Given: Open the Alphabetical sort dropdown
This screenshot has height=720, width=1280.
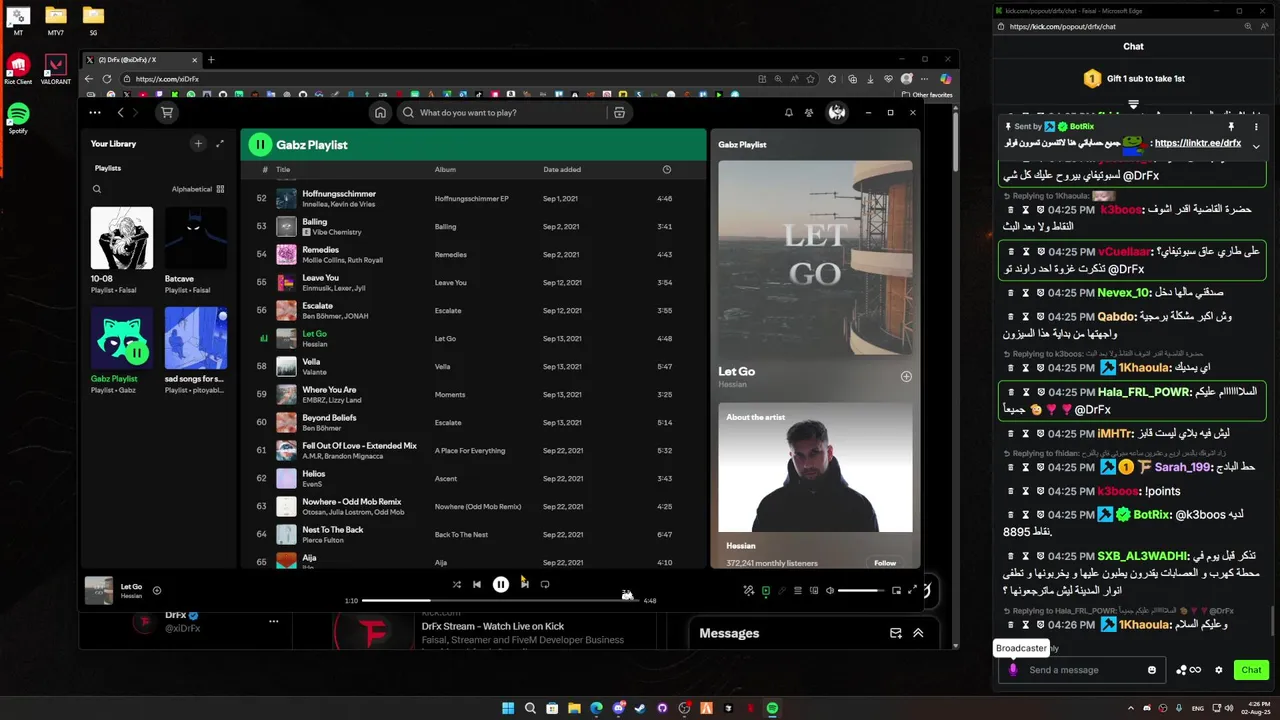Looking at the screenshot, I should click(x=198, y=189).
